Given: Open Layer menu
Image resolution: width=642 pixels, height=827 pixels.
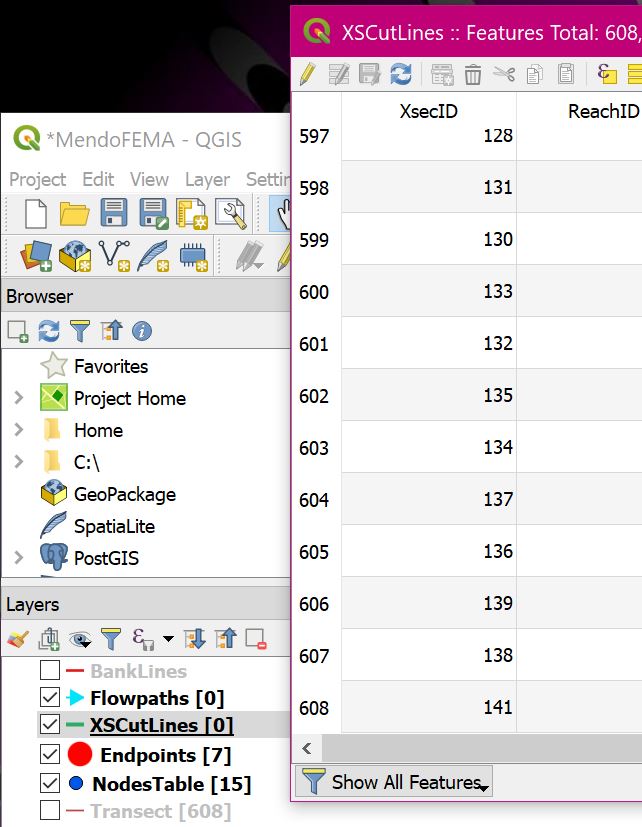Looking at the screenshot, I should [207, 179].
